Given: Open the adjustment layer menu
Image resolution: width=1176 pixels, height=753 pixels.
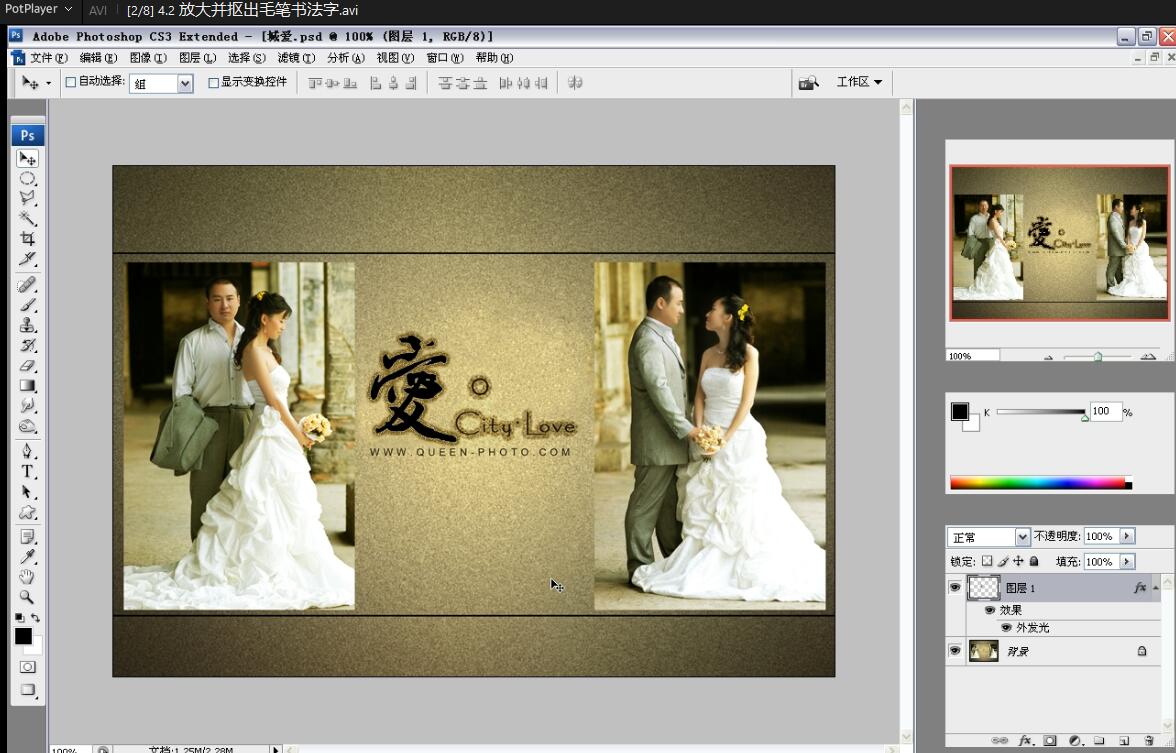Looking at the screenshot, I should (1074, 740).
